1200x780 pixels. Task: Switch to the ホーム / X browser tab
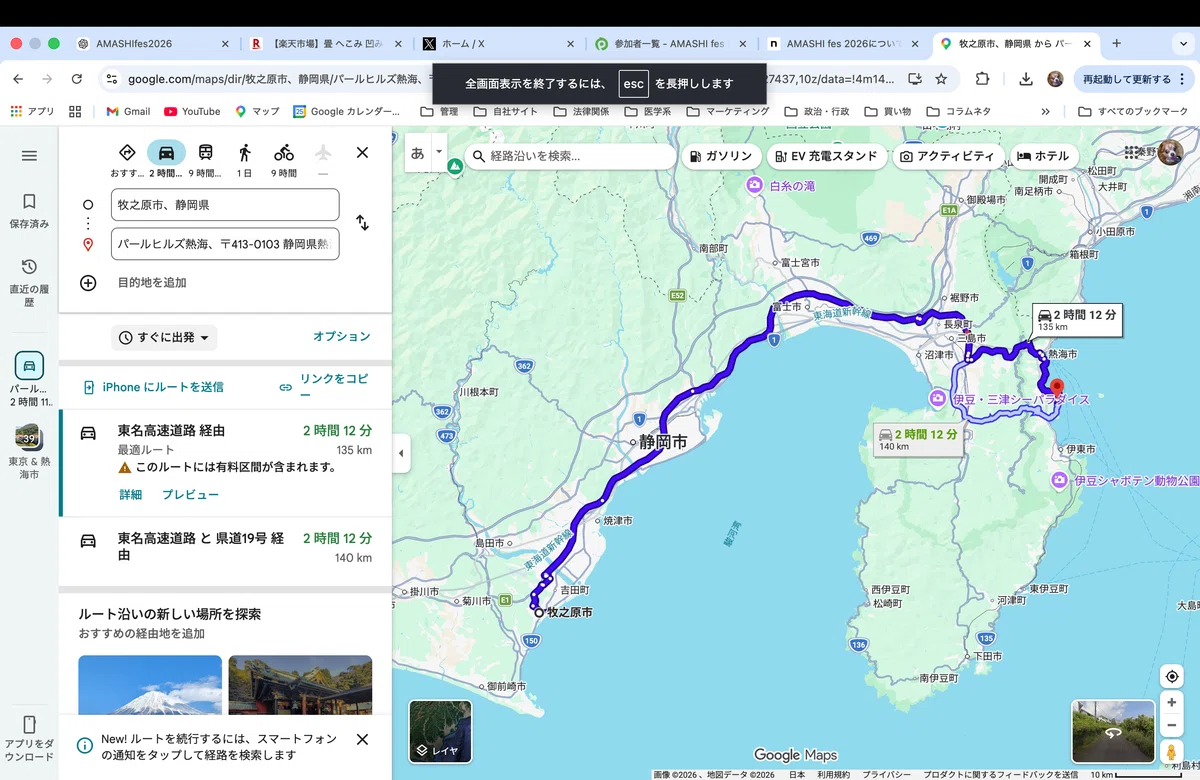[x=498, y=44]
